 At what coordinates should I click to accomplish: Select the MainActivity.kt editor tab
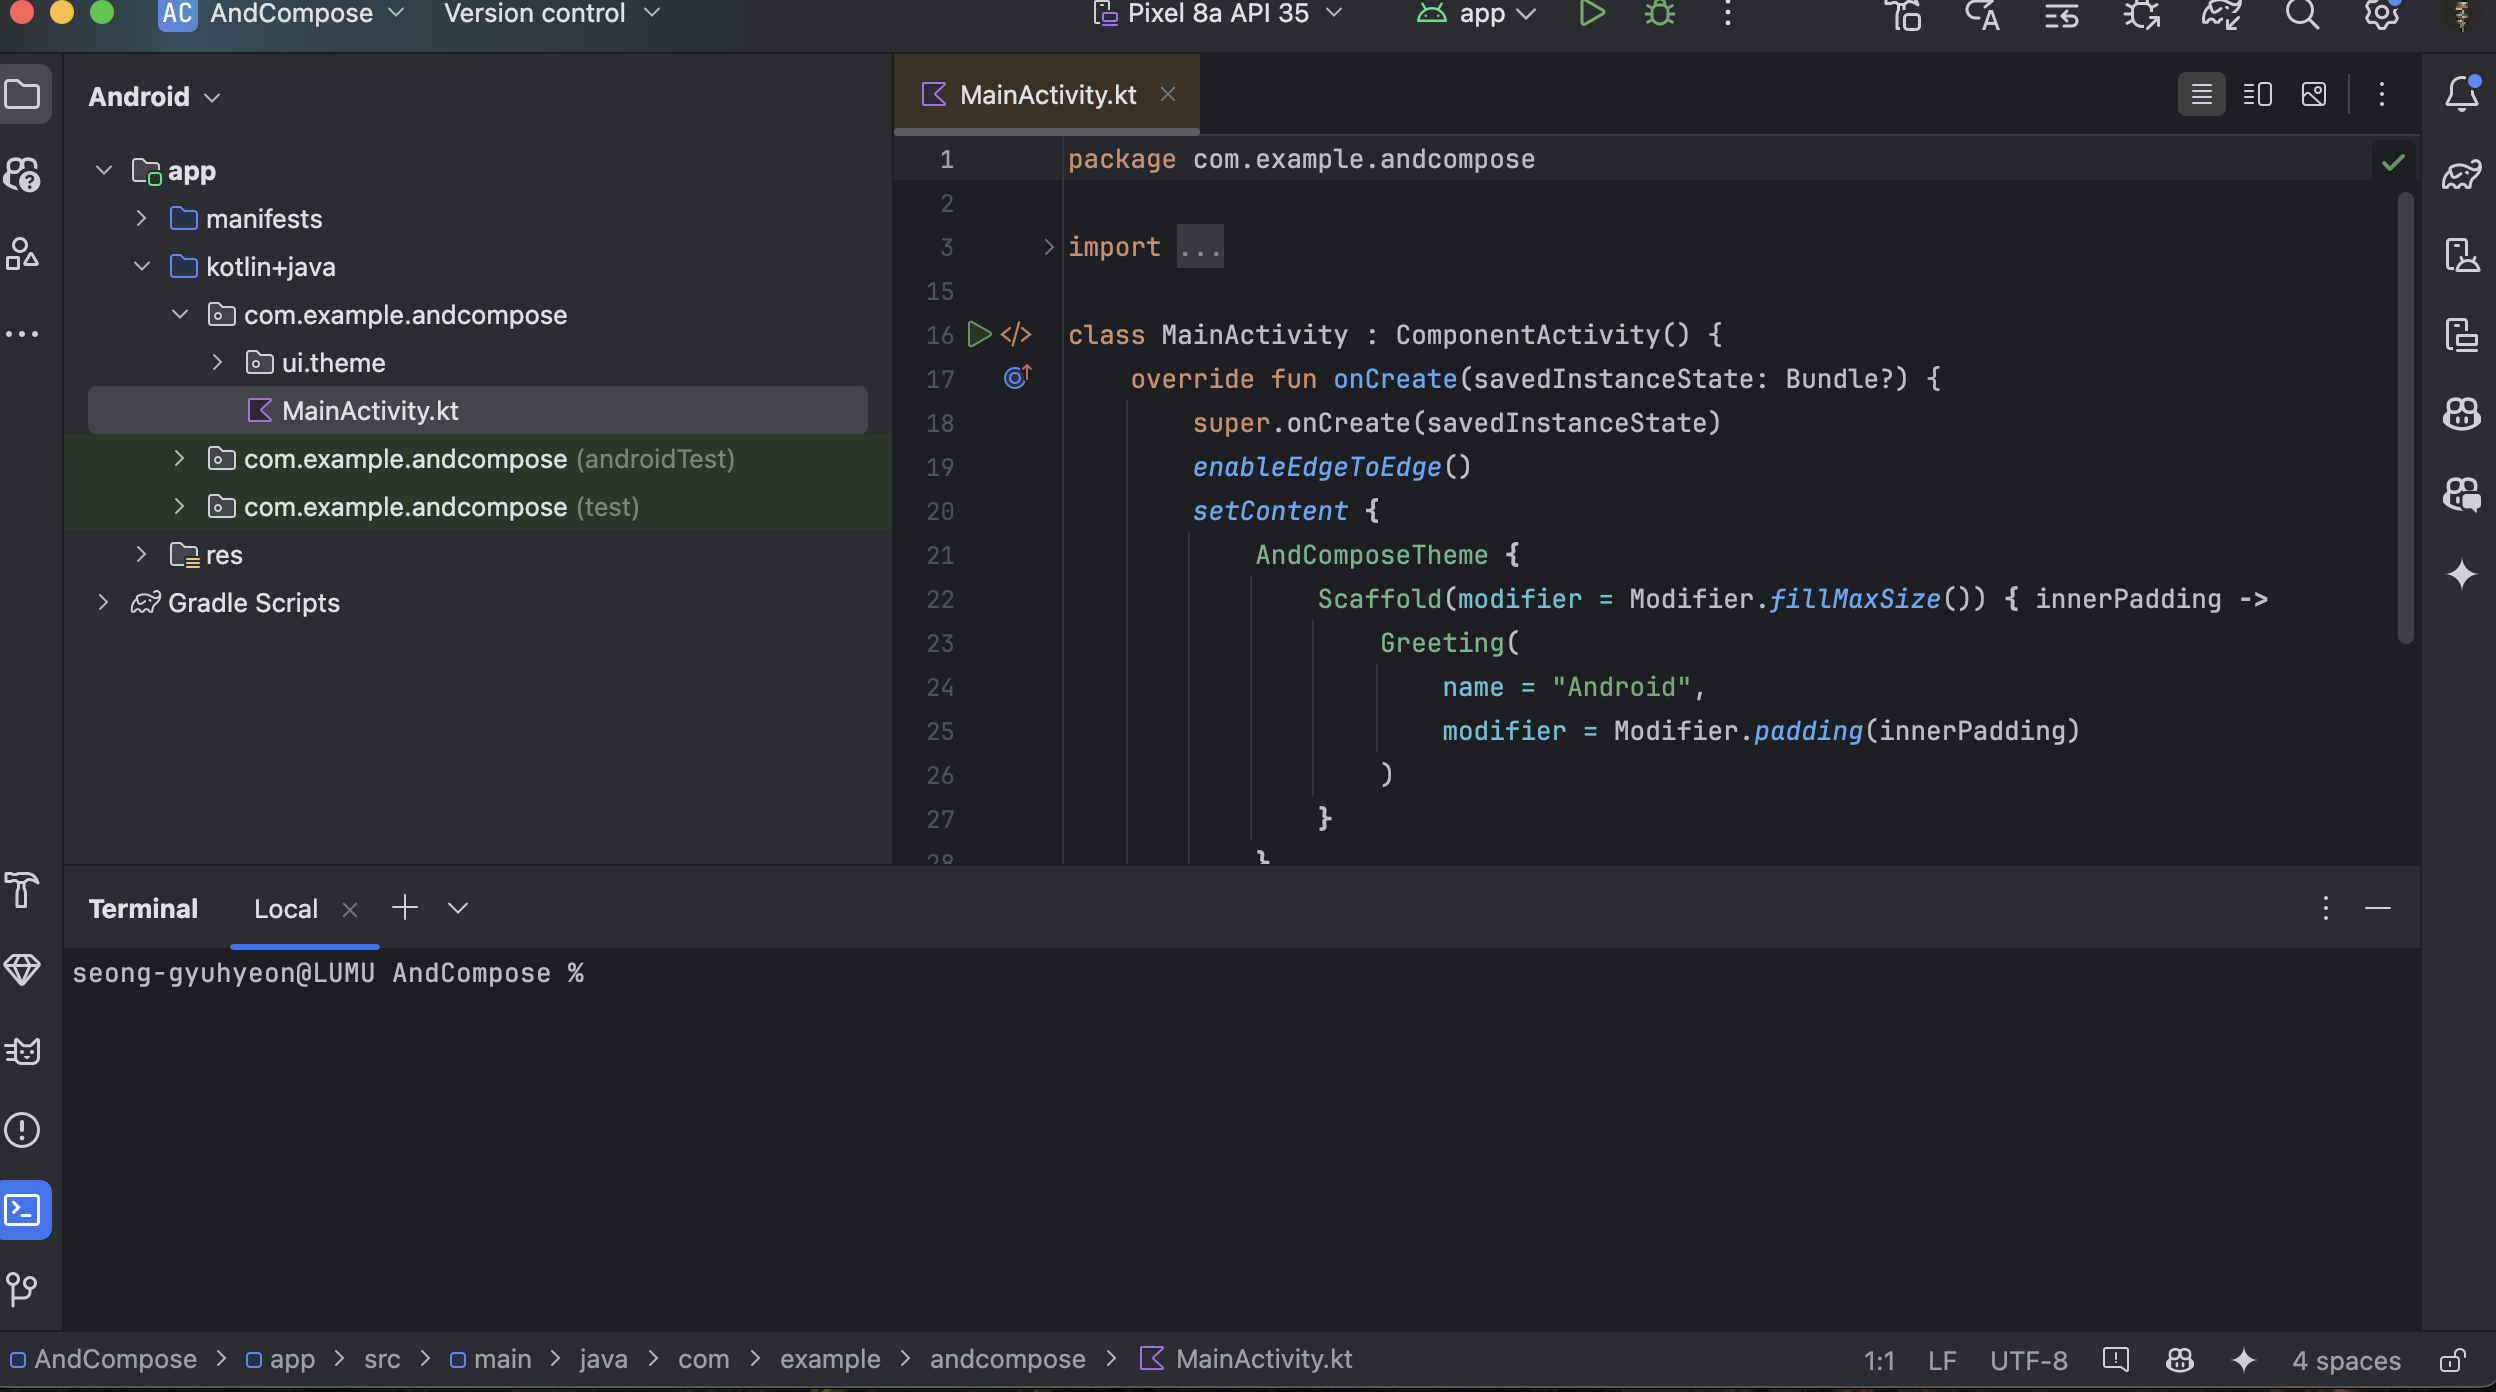click(x=1047, y=94)
